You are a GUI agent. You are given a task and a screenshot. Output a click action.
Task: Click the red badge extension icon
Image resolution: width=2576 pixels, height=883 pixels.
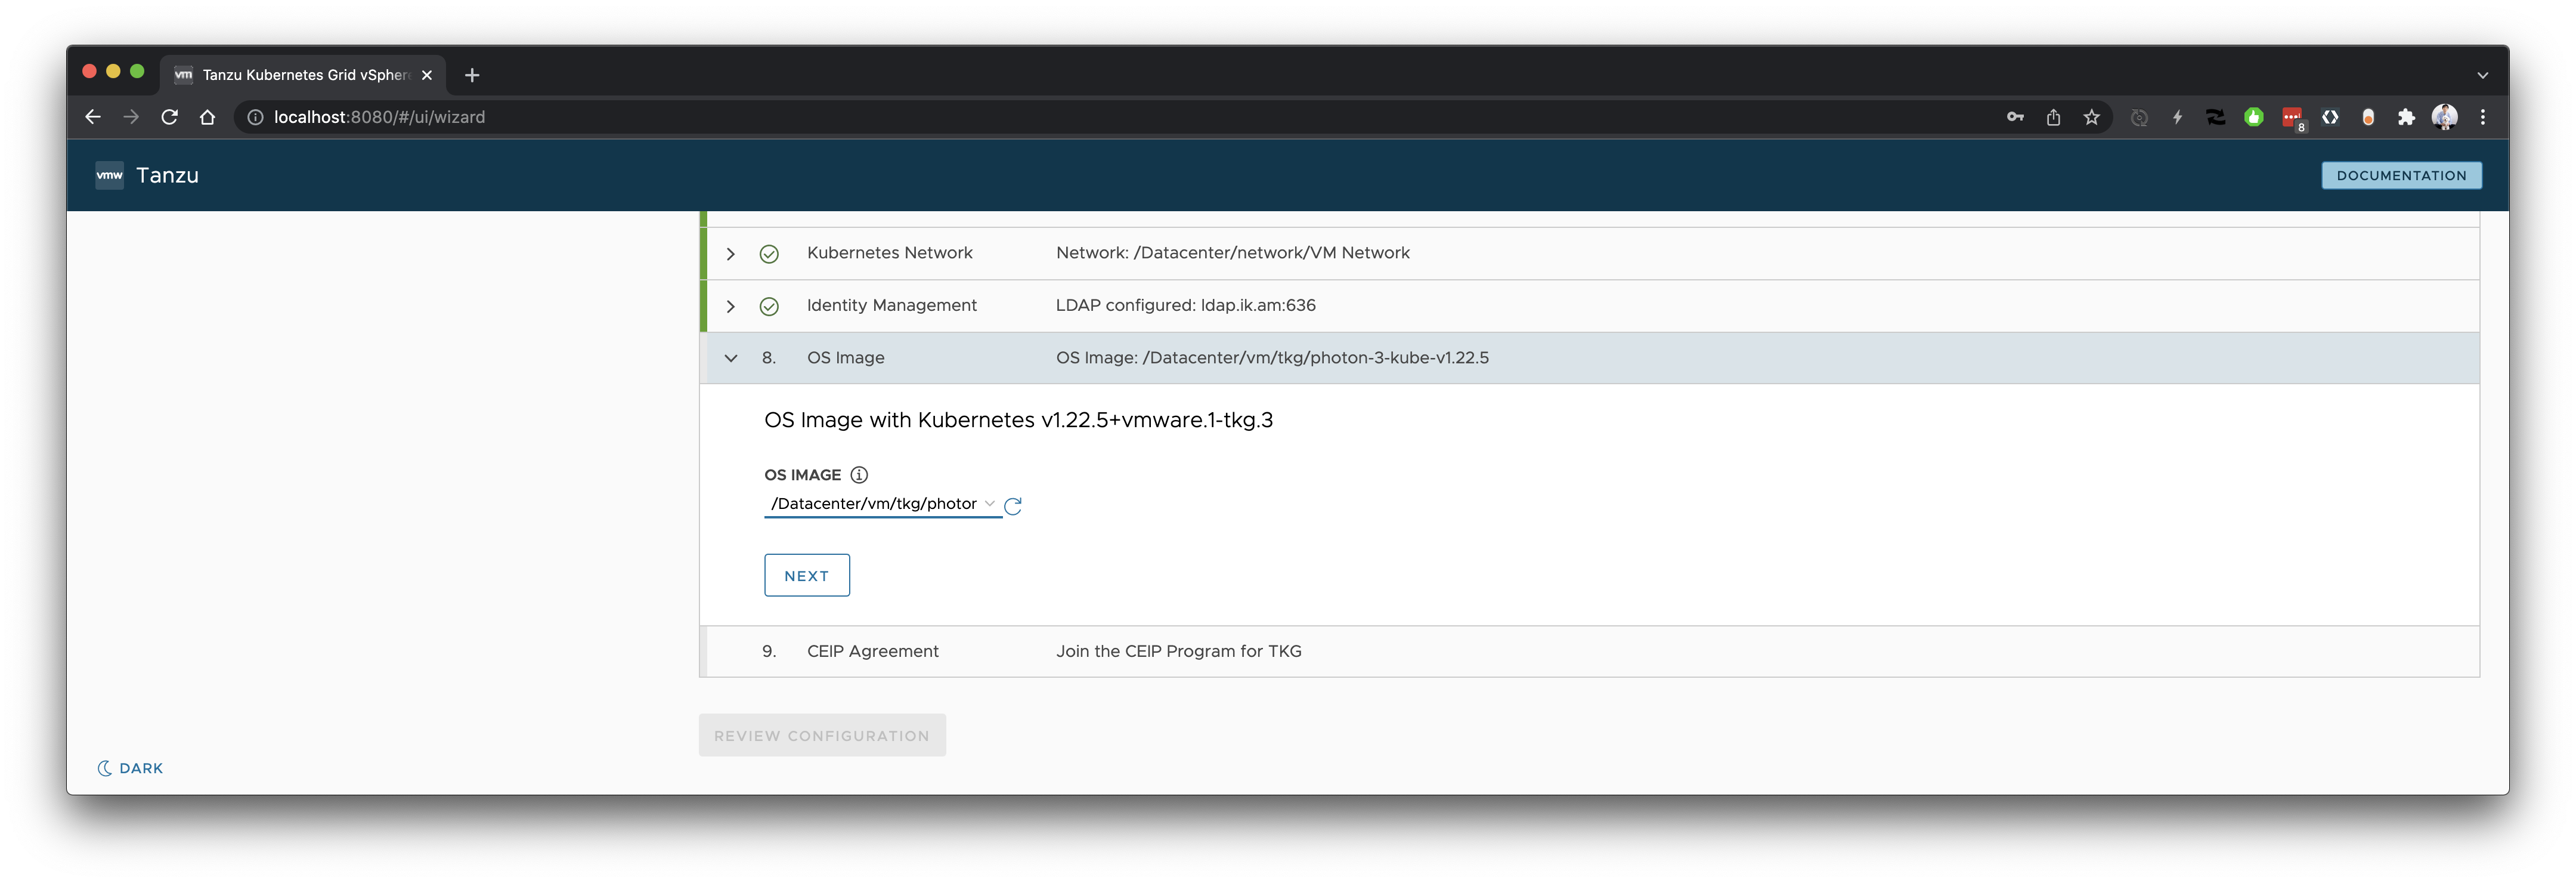click(x=2292, y=118)
